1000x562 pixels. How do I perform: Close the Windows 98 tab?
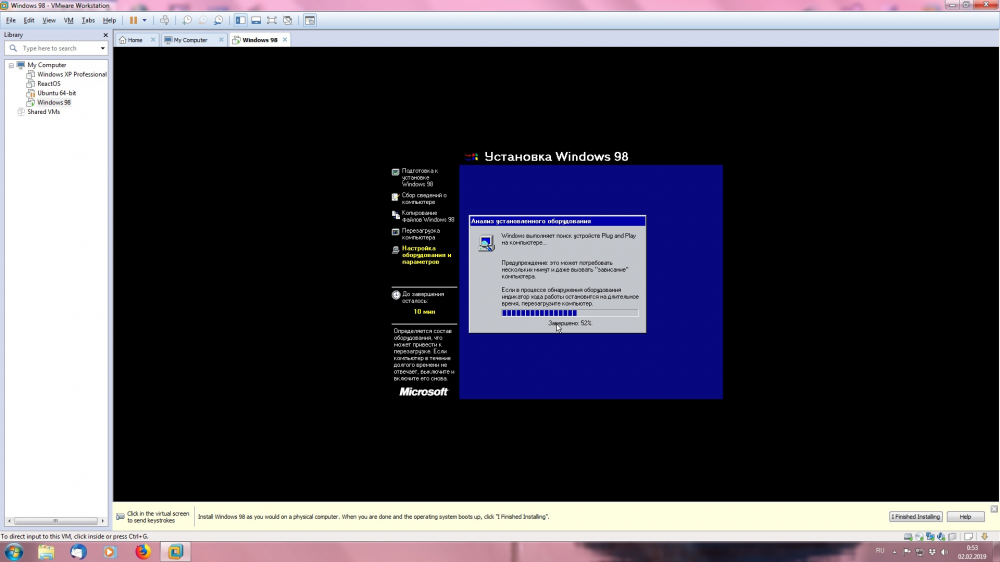click(285, 40)
